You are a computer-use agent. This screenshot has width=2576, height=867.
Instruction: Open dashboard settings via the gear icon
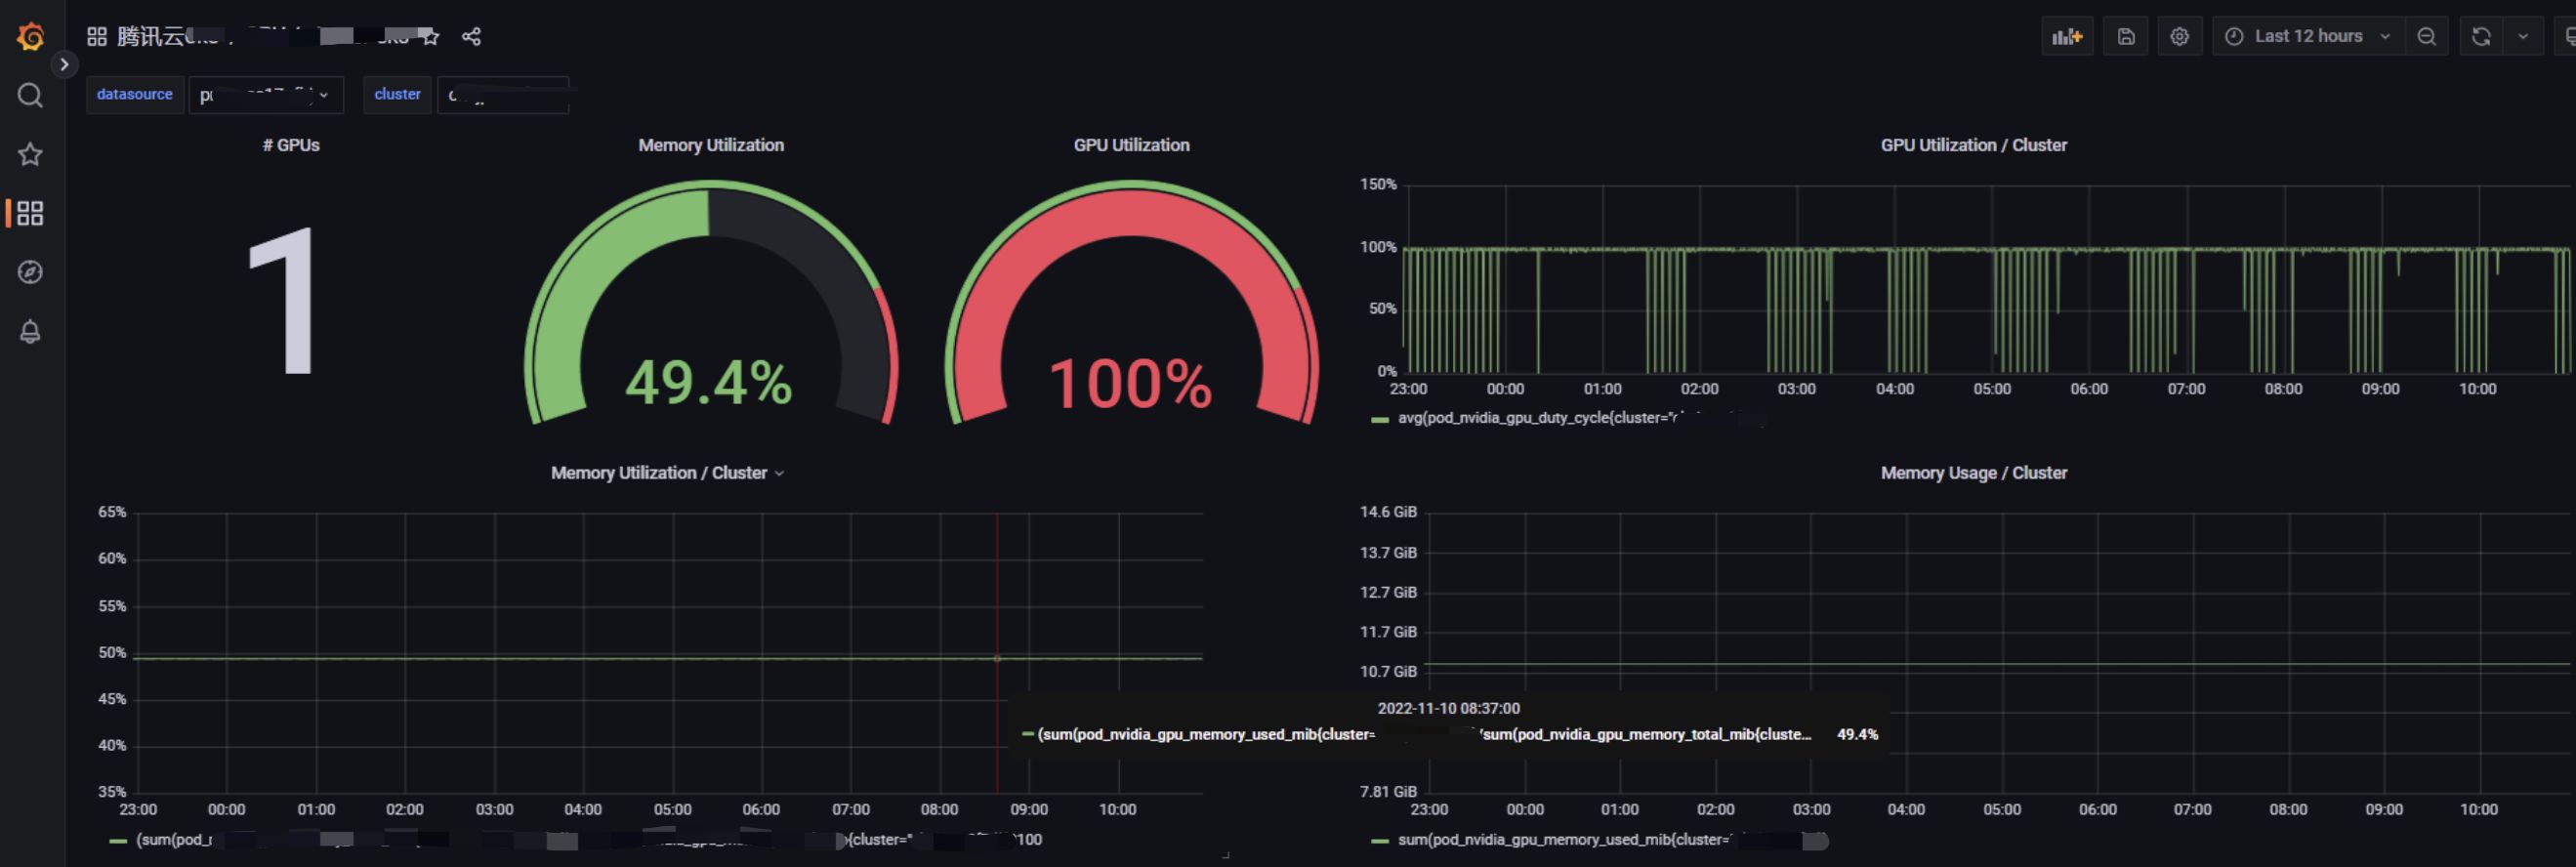2180,37
